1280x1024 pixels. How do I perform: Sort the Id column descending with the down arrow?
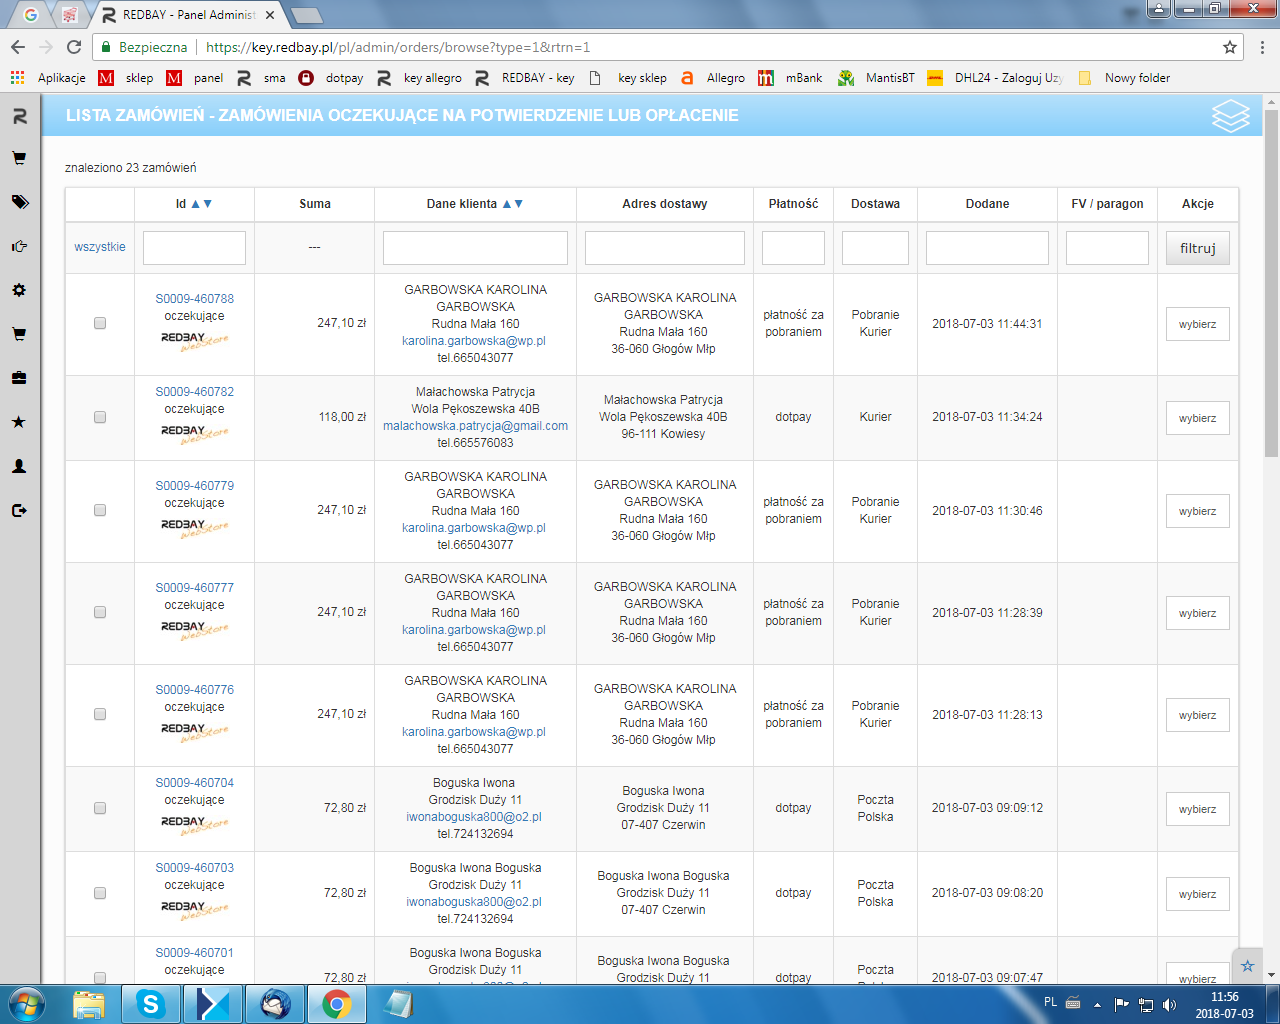[208, 204]
